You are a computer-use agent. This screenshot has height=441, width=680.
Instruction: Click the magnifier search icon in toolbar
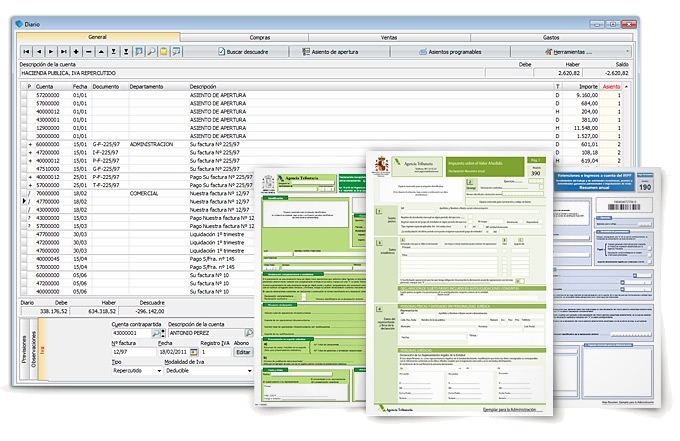coord(151,51)
